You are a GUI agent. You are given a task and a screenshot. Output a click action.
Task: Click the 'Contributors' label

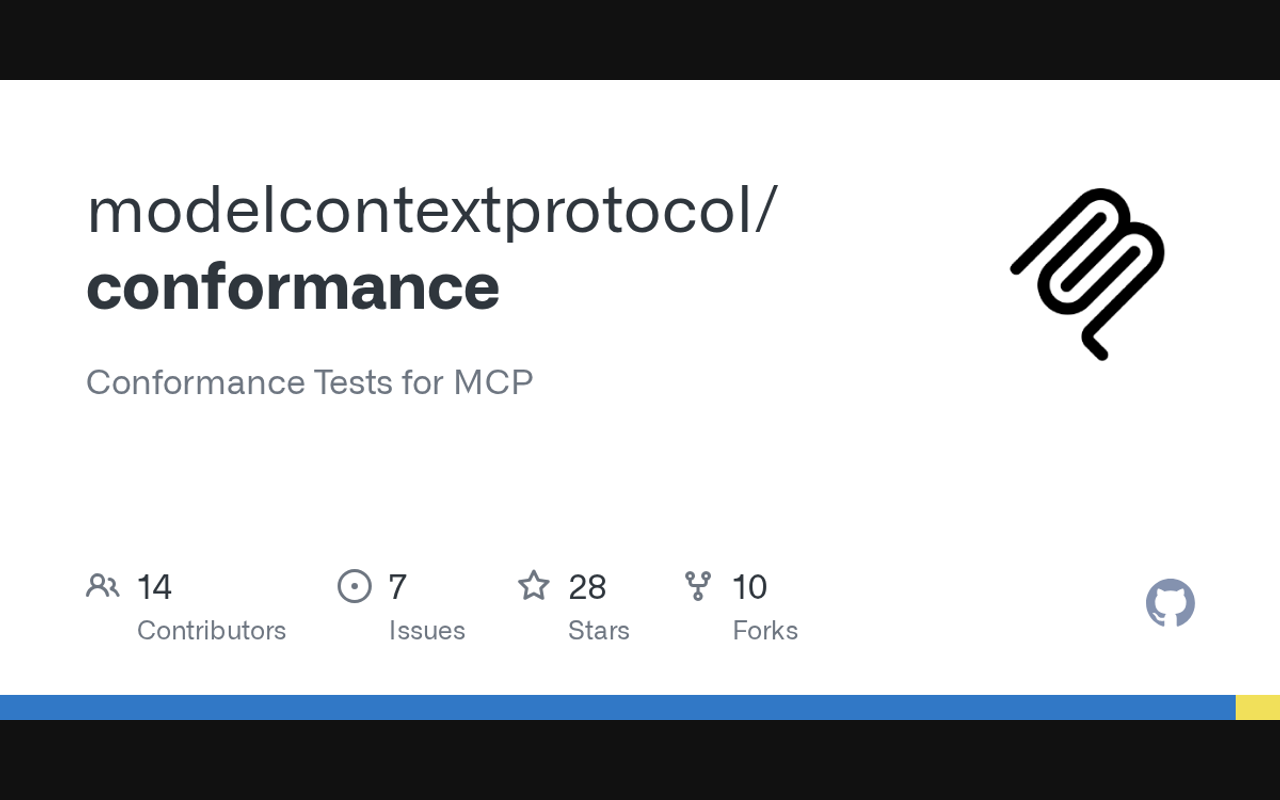coord(211,630)
